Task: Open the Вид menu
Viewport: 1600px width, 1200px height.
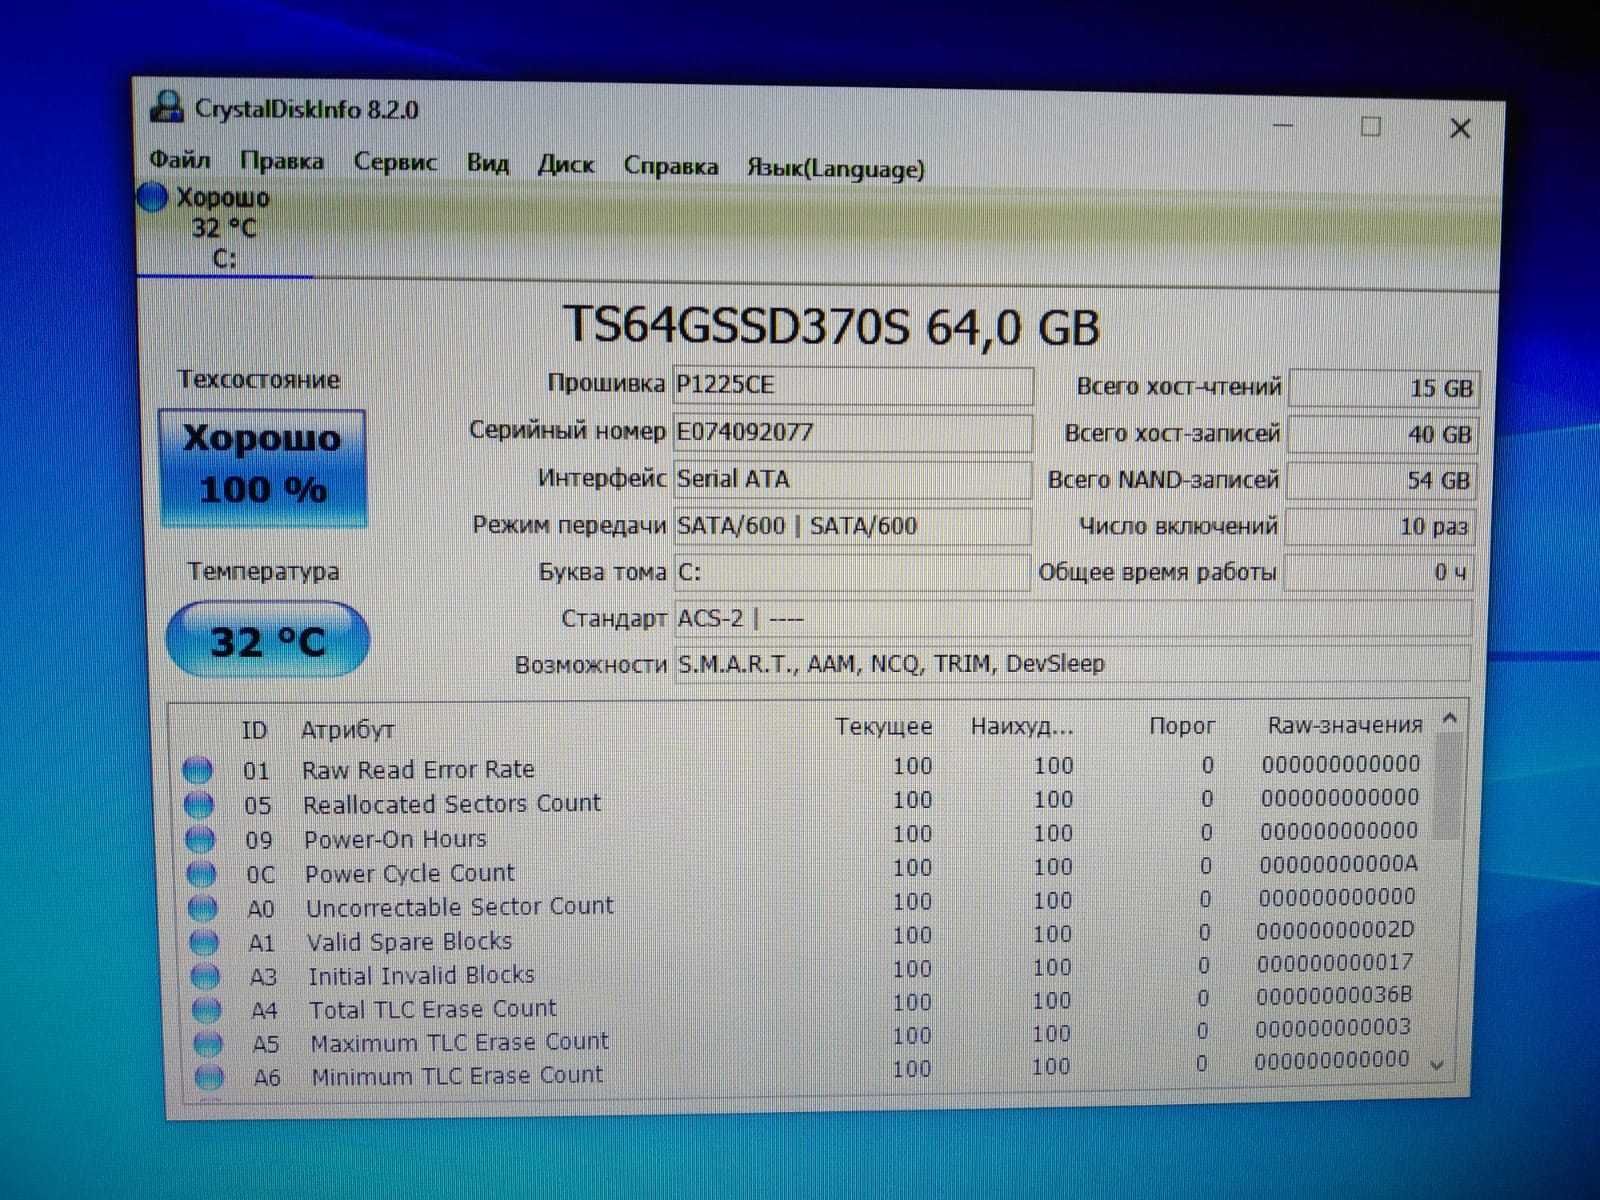Action: [x=487, y=163]
